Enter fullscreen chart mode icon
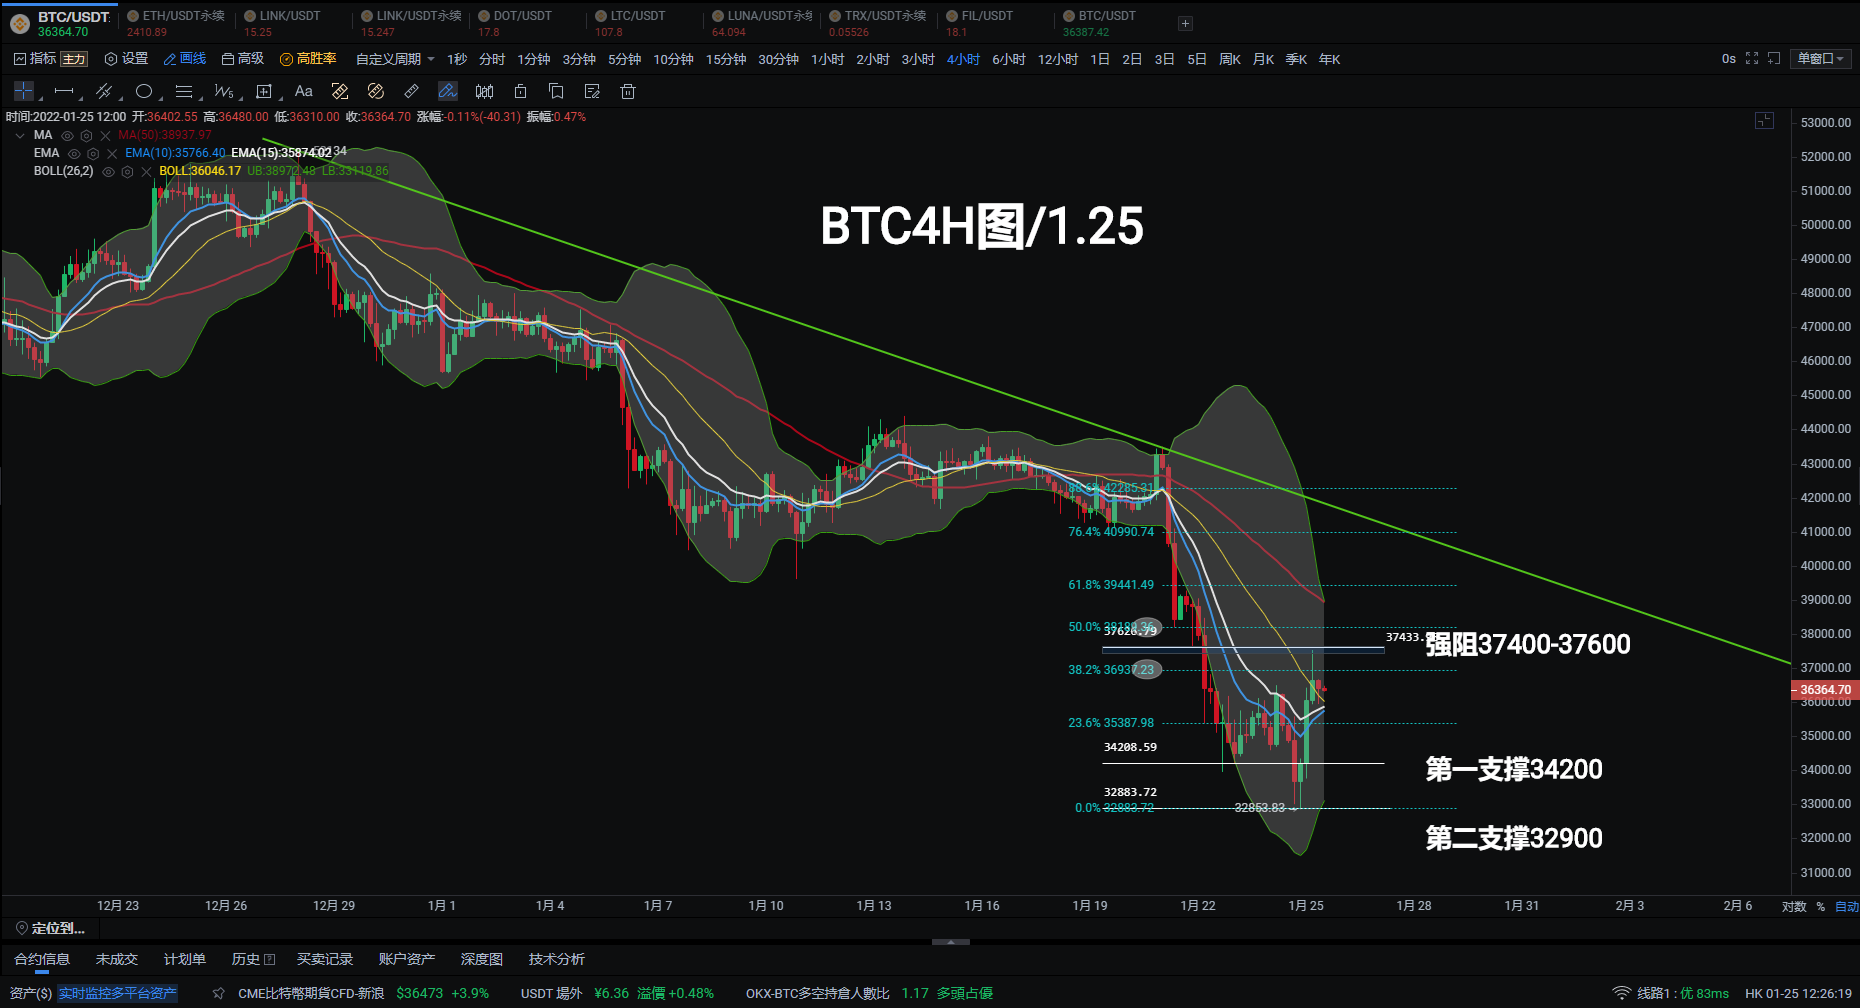This screenshot has width=1860, height=1008. coord(1752,59)
